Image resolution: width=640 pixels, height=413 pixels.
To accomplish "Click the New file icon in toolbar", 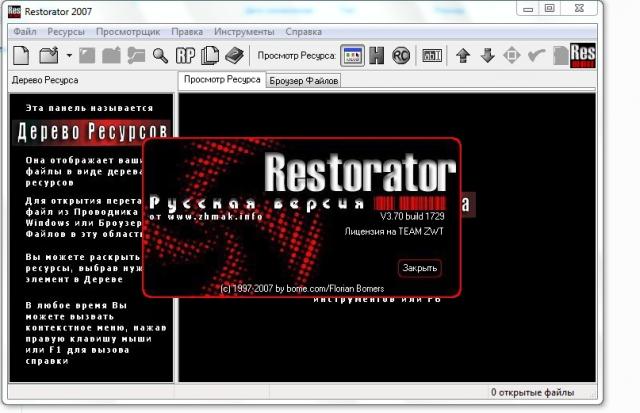I will pyautogui.click(x=21, y=55).
